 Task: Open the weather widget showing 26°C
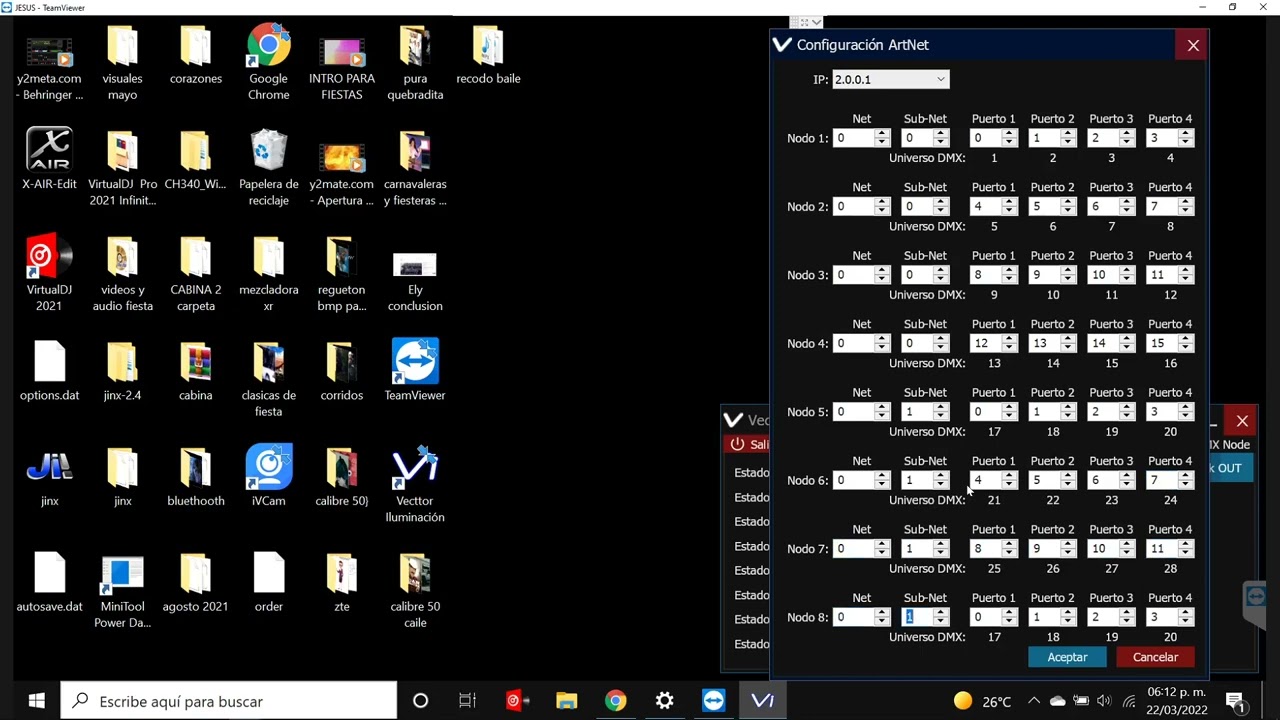(x=981, y=701)
